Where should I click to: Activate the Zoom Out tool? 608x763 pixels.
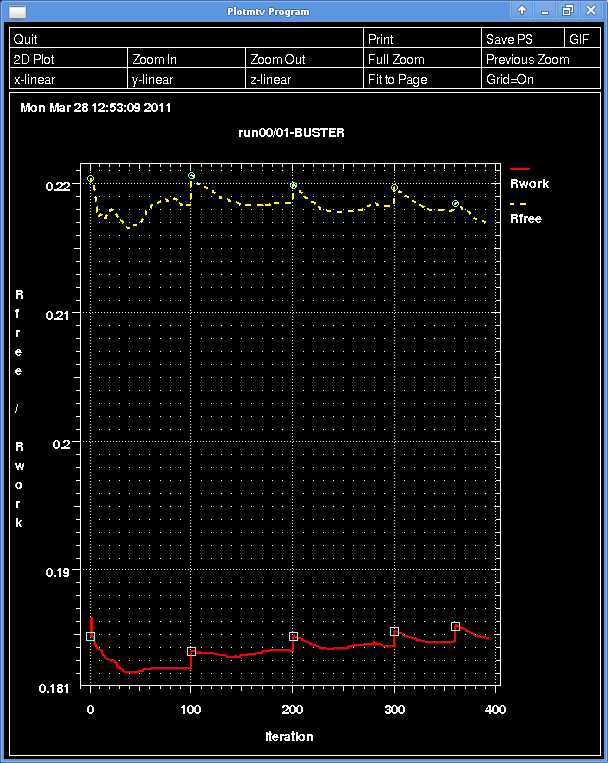click(304, 59)
